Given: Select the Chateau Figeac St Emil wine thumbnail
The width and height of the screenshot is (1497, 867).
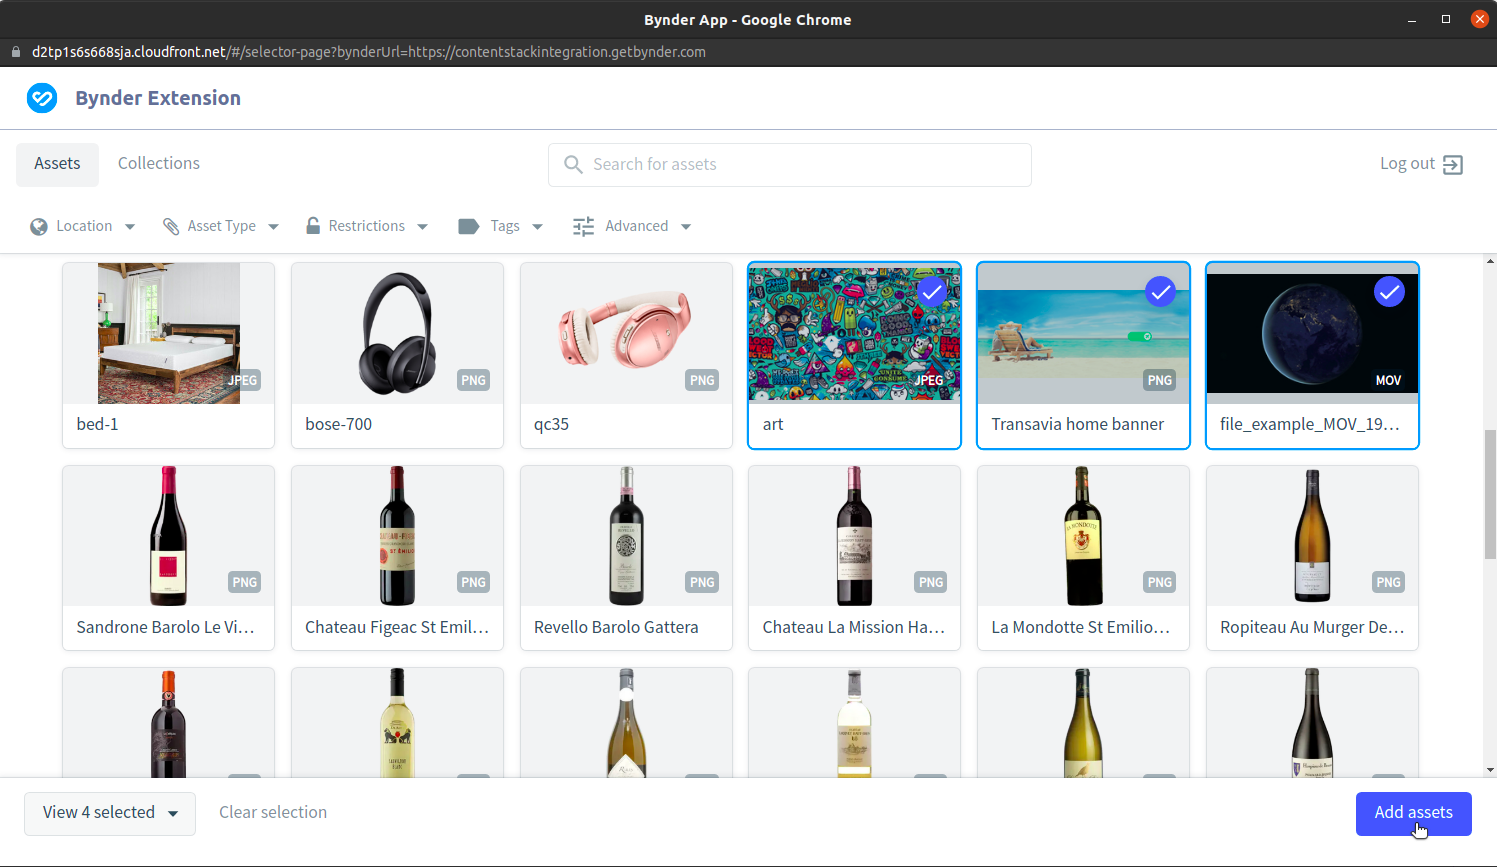Looking at the screenshot, I should [397, 536].
